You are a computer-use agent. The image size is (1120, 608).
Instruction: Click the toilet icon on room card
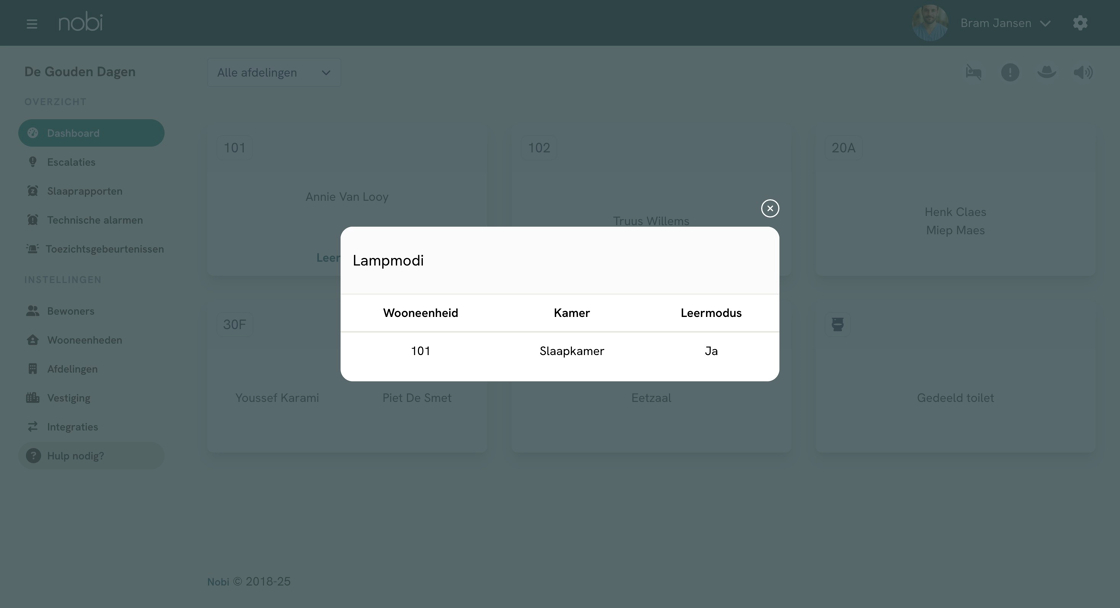pyautogui.click(x=838, y=325)
